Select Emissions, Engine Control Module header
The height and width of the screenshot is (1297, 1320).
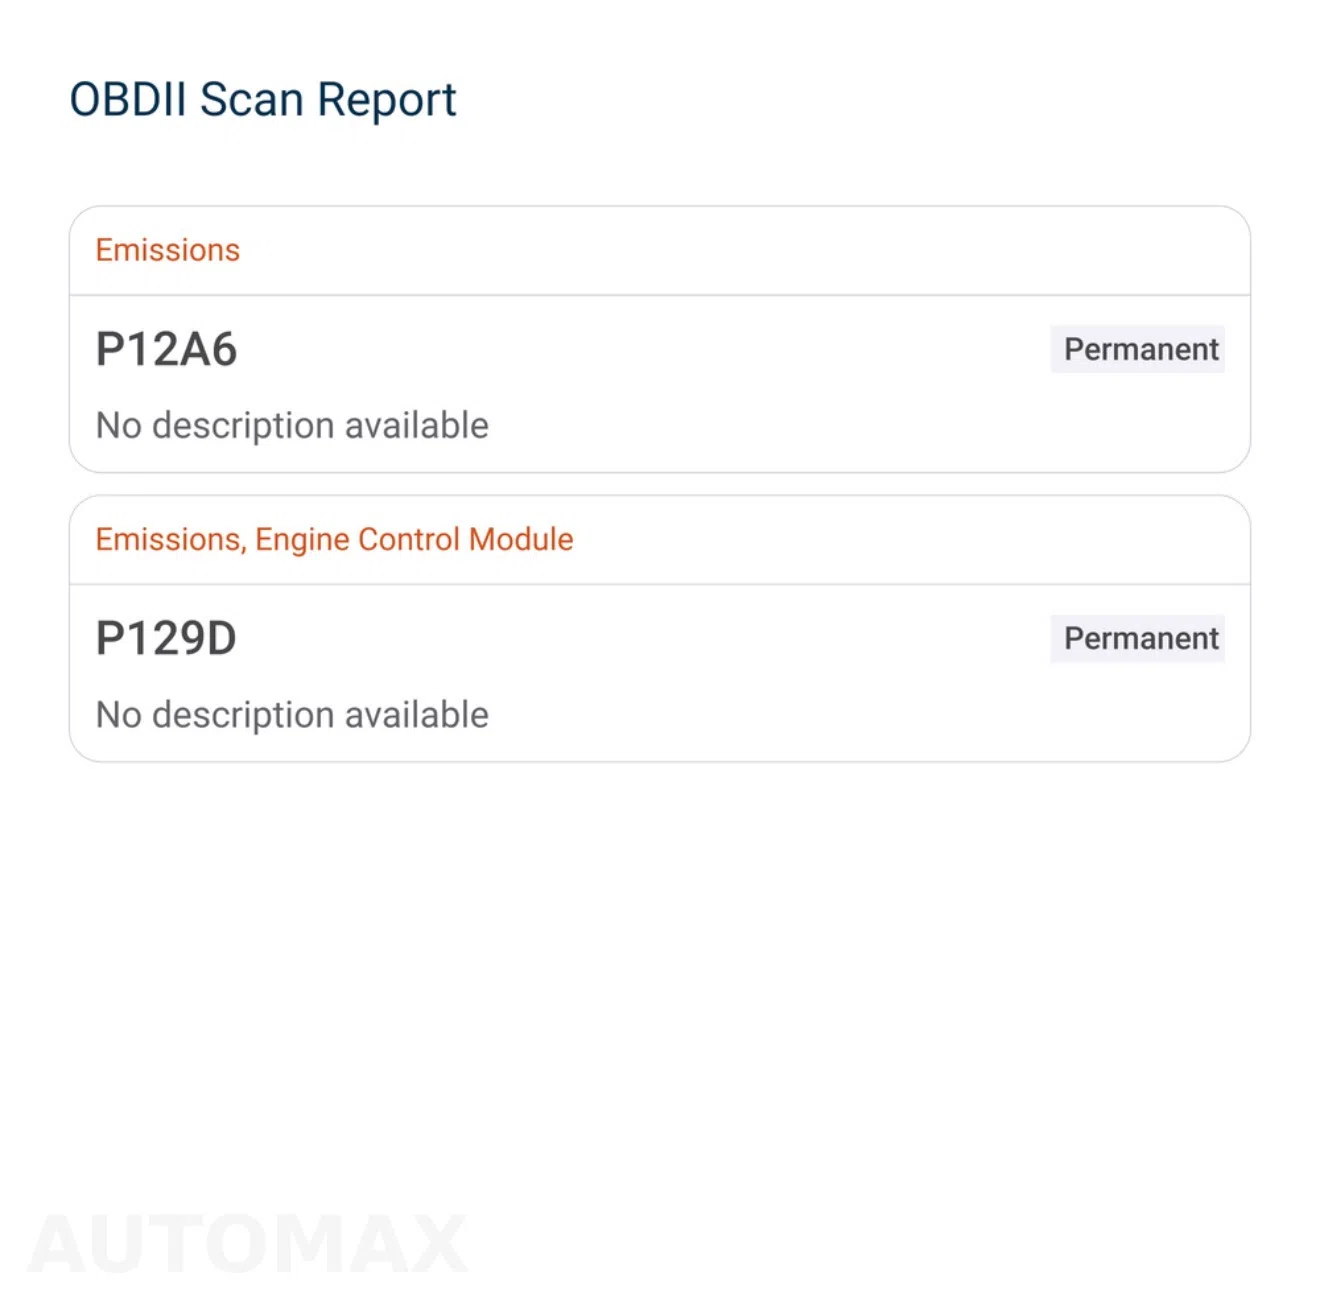[x=334, y=540]
